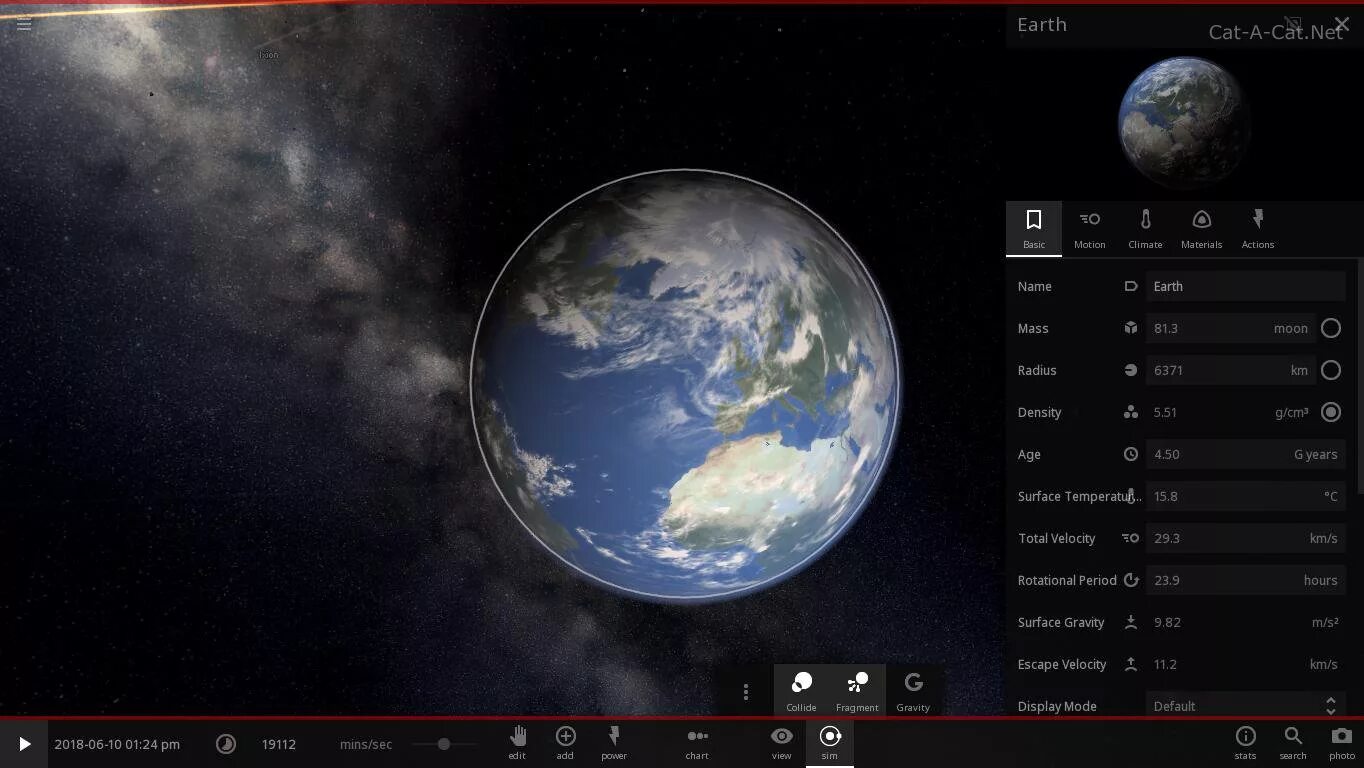
Task: Select the Mass lock radio button
Action: tap(1331, 328)
